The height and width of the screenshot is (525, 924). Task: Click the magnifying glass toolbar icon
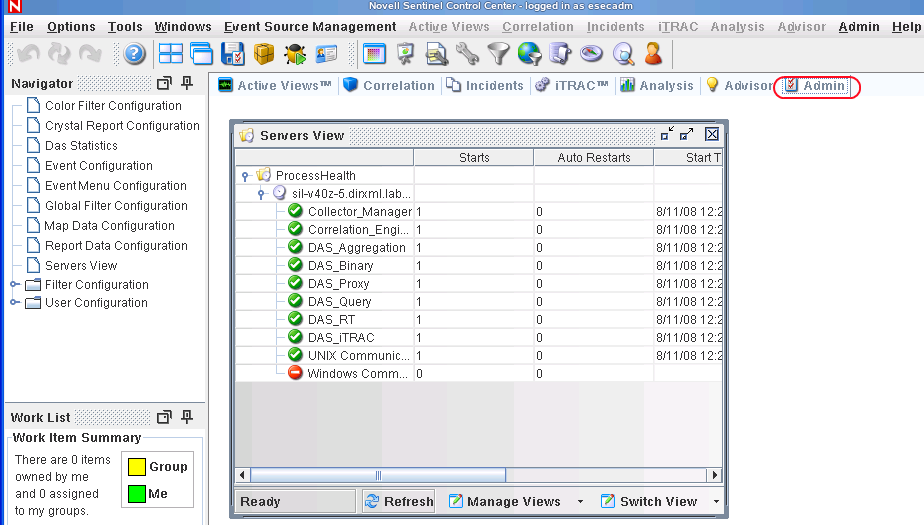point(623,54)
